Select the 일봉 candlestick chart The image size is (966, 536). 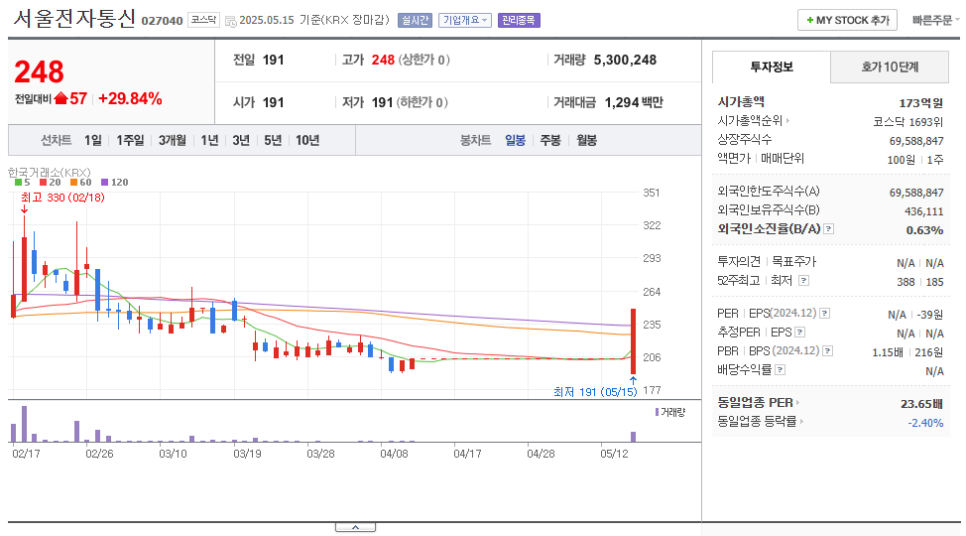coord(515,140)
